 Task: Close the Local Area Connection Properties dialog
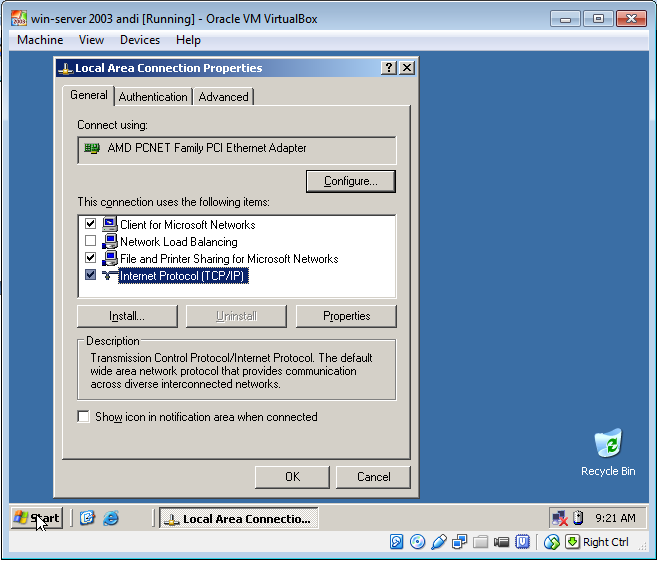pos(407,67)
